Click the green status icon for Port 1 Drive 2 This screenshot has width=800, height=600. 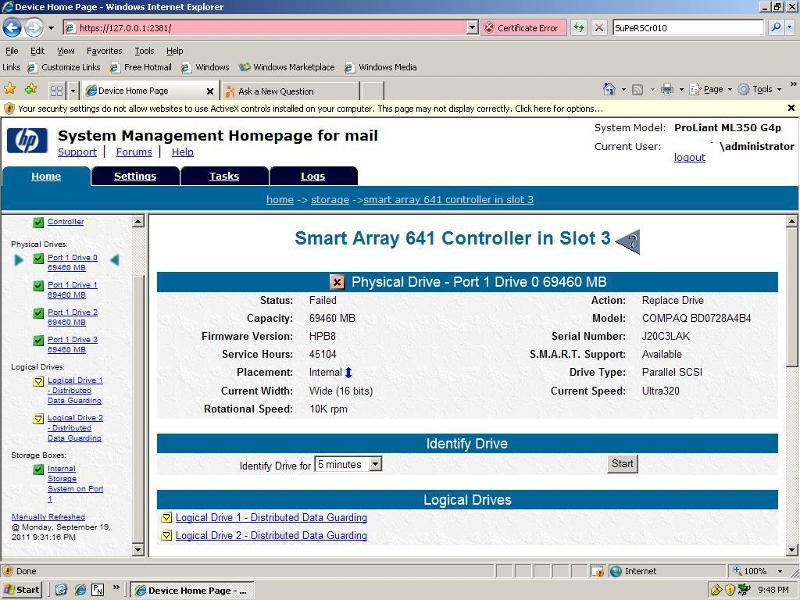38,313
